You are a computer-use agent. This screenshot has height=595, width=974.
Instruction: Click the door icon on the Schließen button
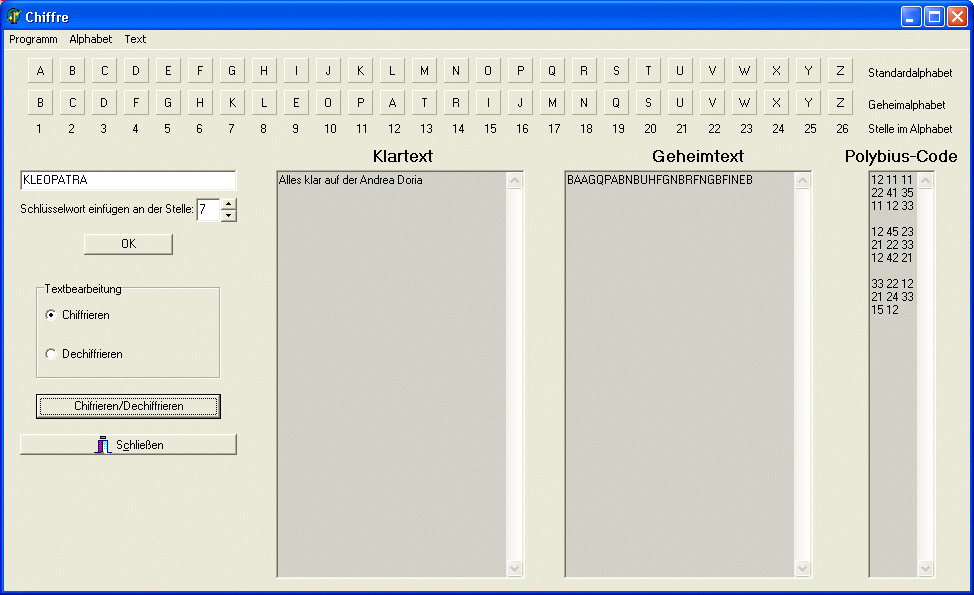click(102, 445)
